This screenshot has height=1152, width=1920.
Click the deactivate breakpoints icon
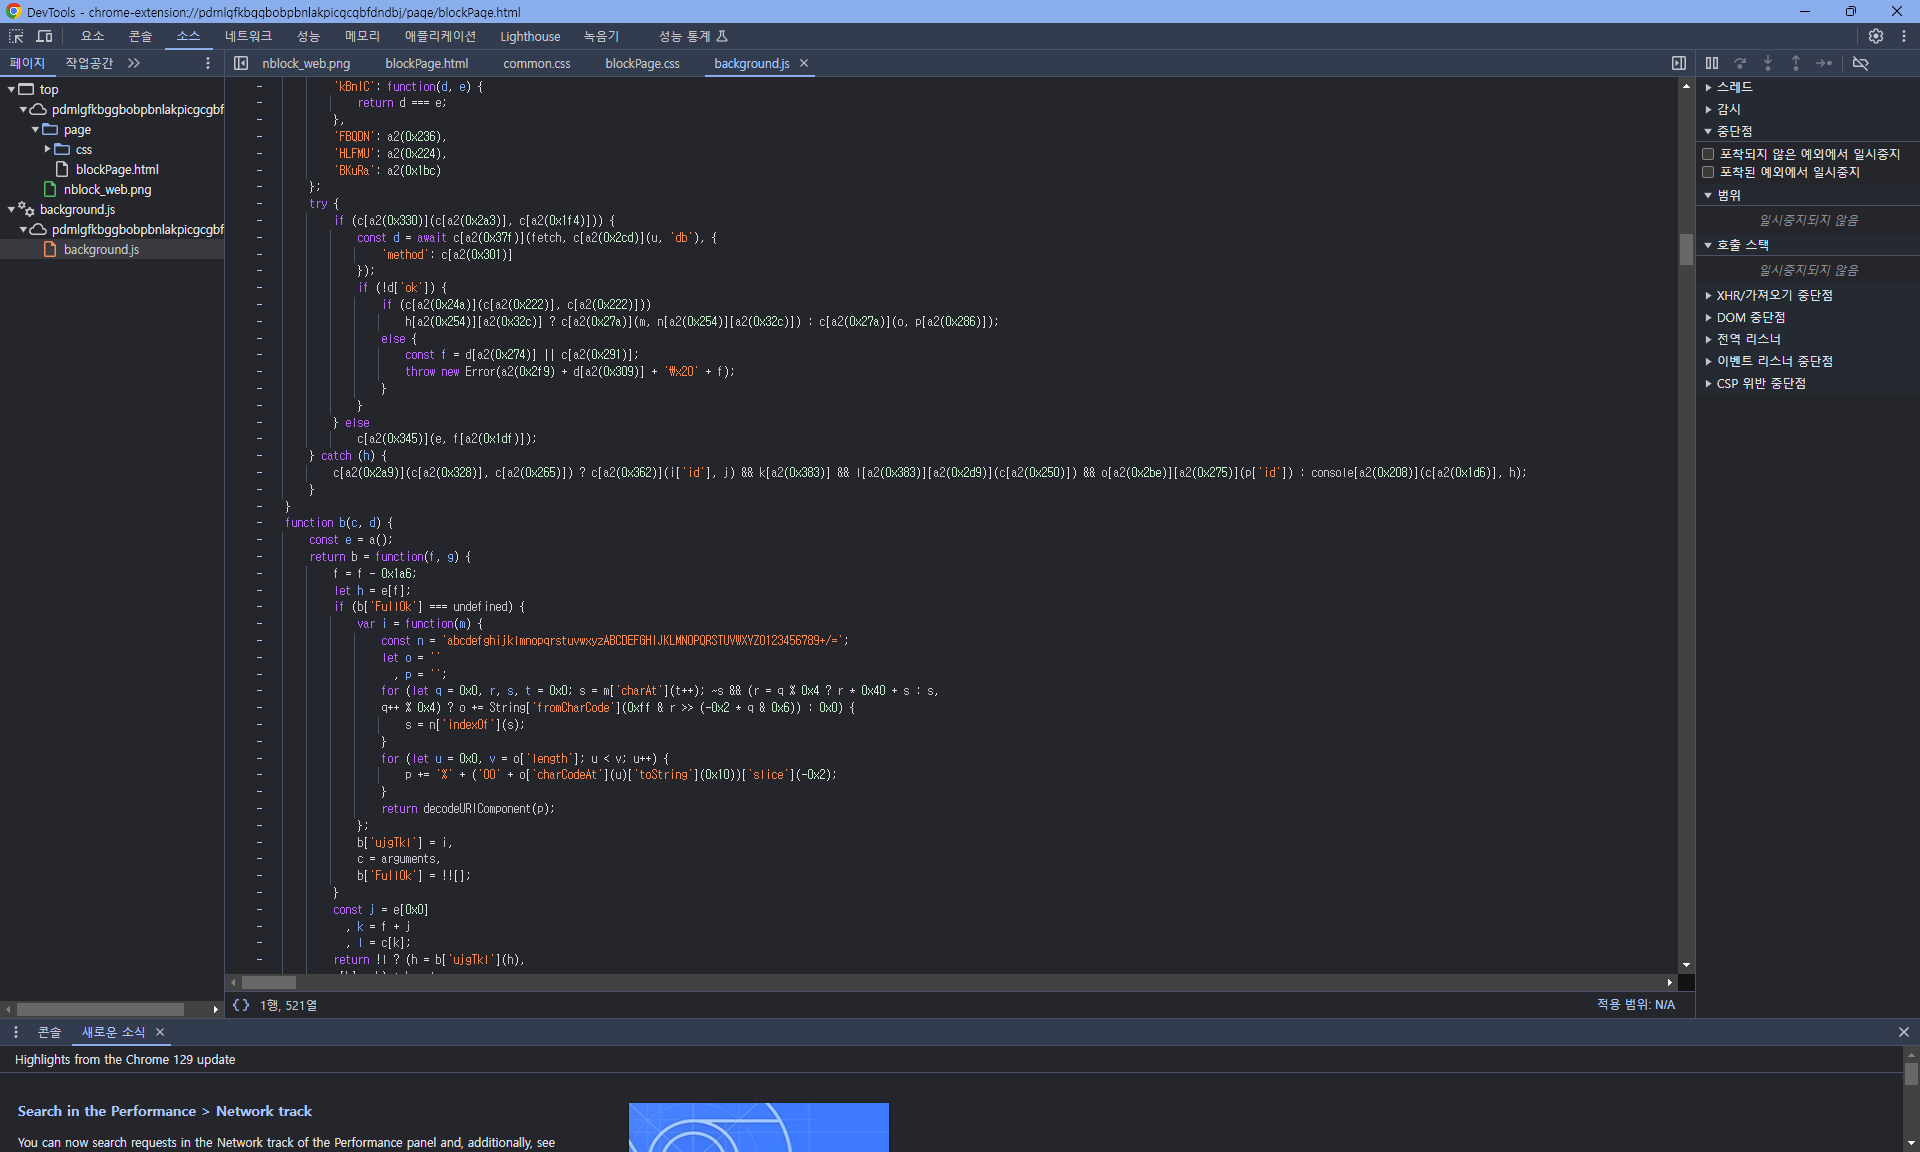click(x=1860, y=63)
